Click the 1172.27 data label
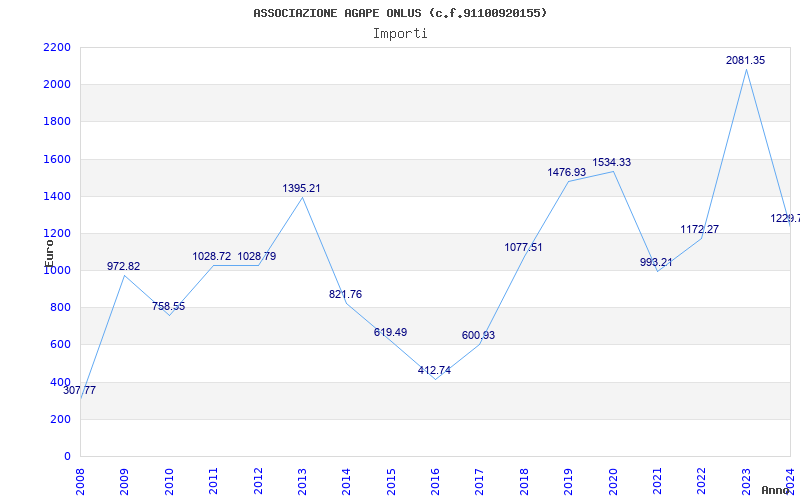Viewport: 800px width, 500px height. click(699, 229)
